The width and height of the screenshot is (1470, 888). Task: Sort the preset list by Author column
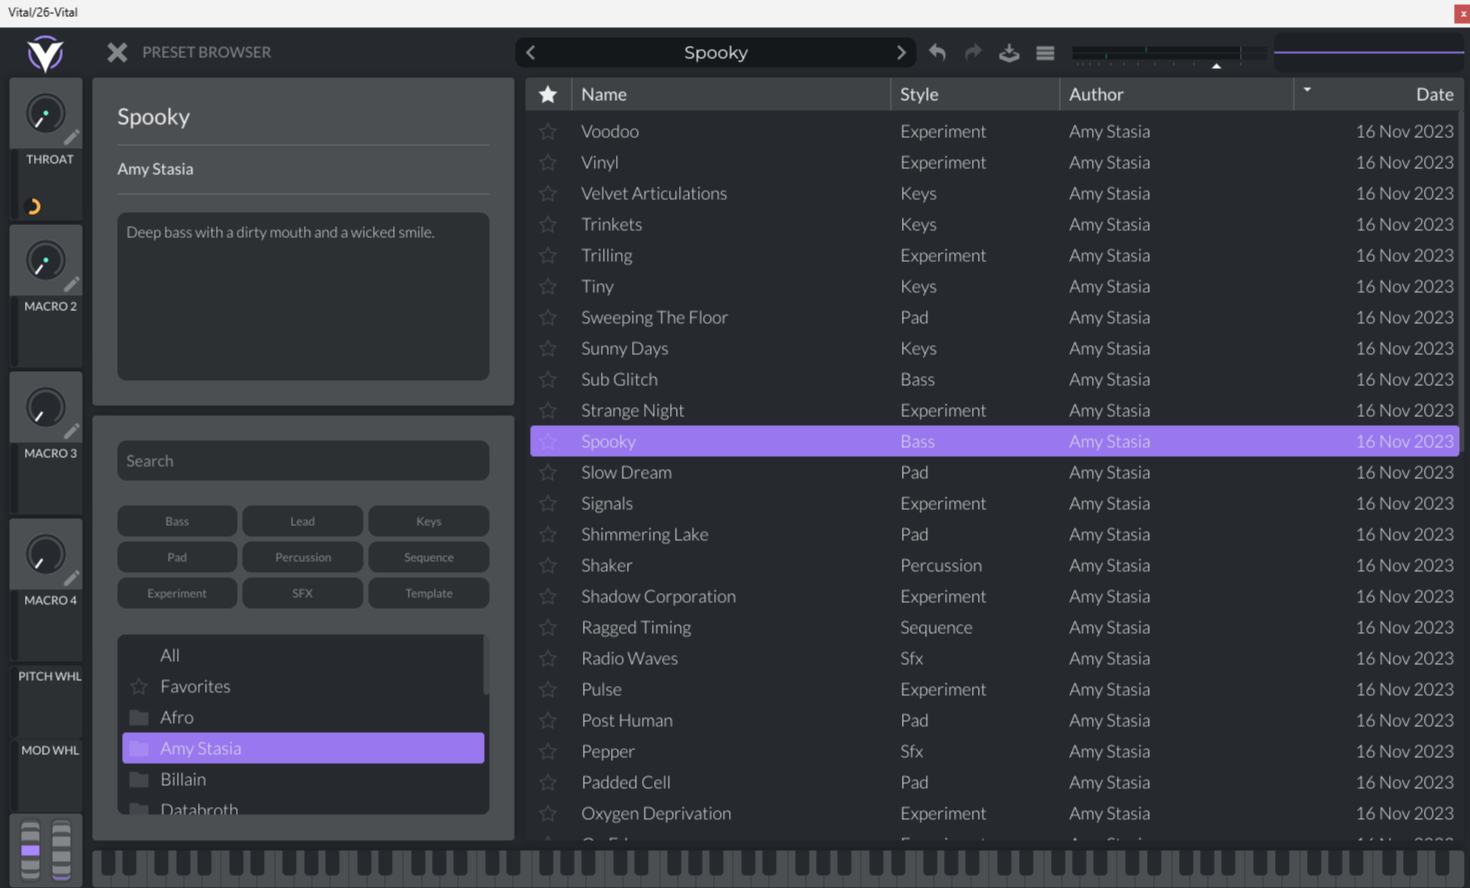tap(1176, 94)
